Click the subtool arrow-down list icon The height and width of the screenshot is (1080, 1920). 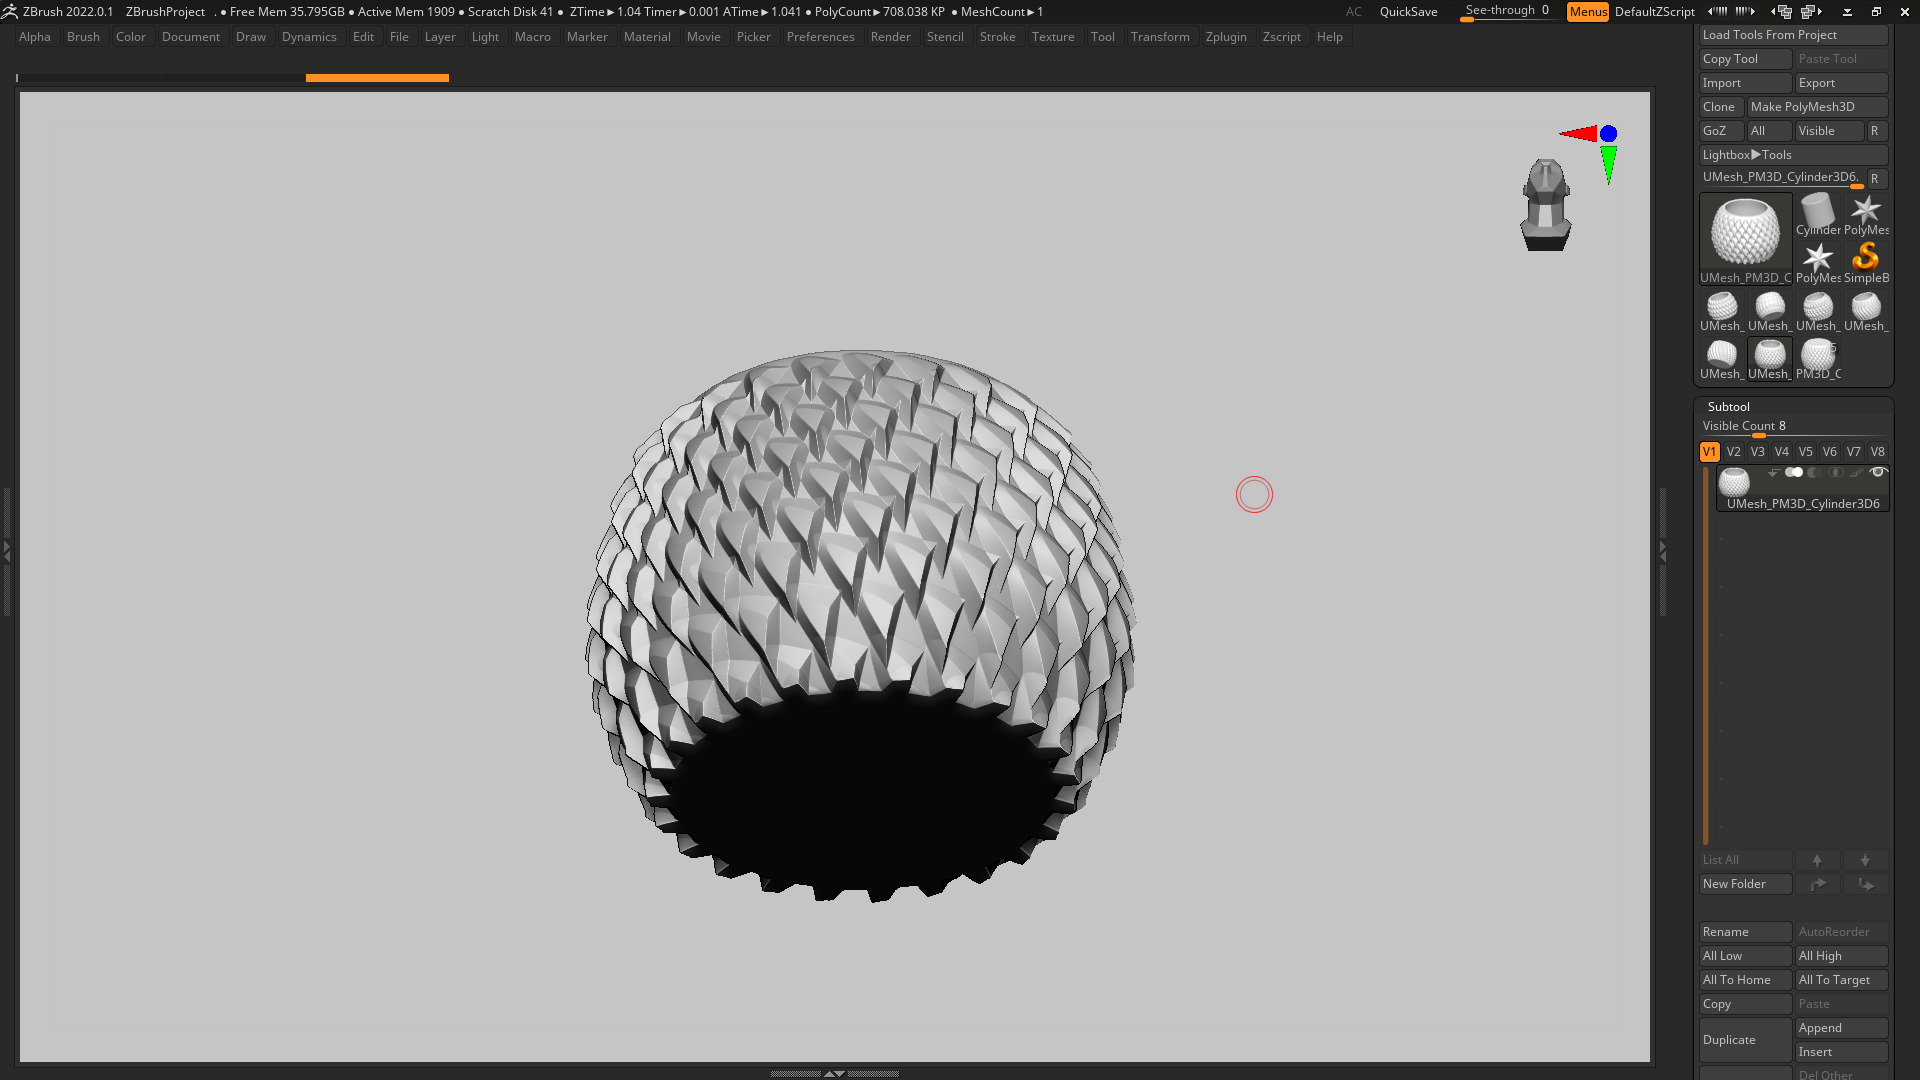tap(1773, 472)
